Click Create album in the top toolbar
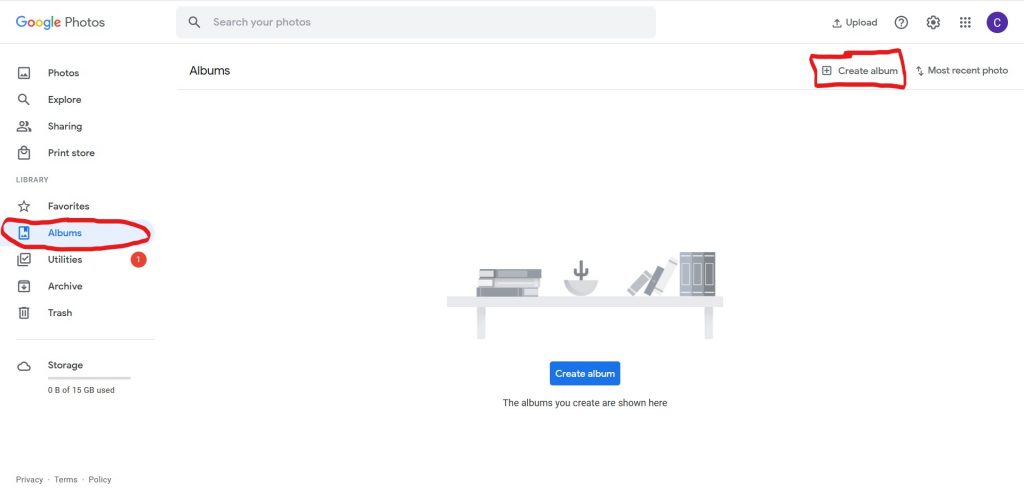1024x500 pixels. tap(859, 70)
